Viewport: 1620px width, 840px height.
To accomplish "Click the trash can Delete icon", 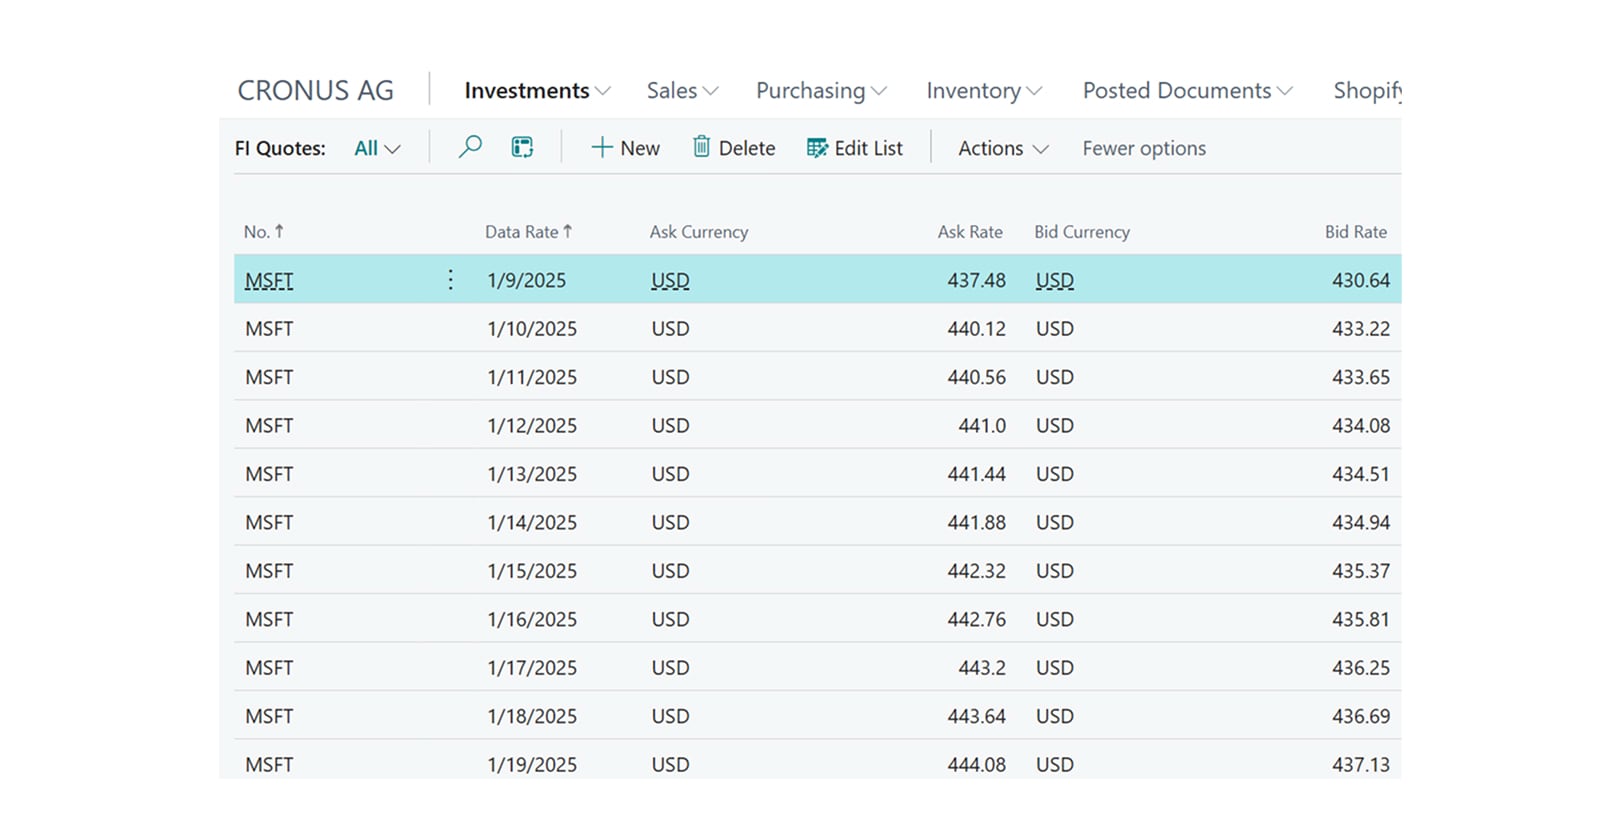I will click(x=701, y=147).
